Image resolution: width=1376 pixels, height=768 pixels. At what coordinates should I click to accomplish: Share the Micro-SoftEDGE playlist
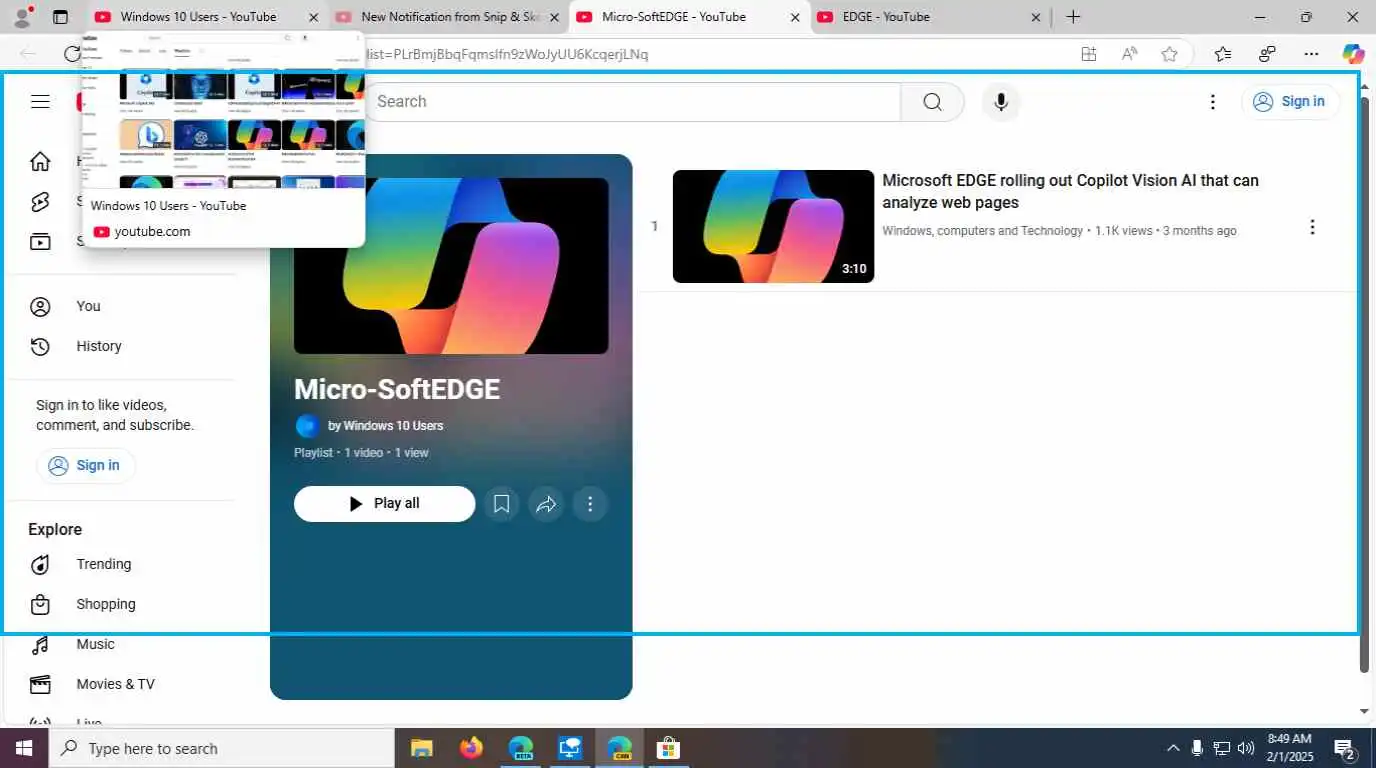pyautogui.click(x=546, y=504)
